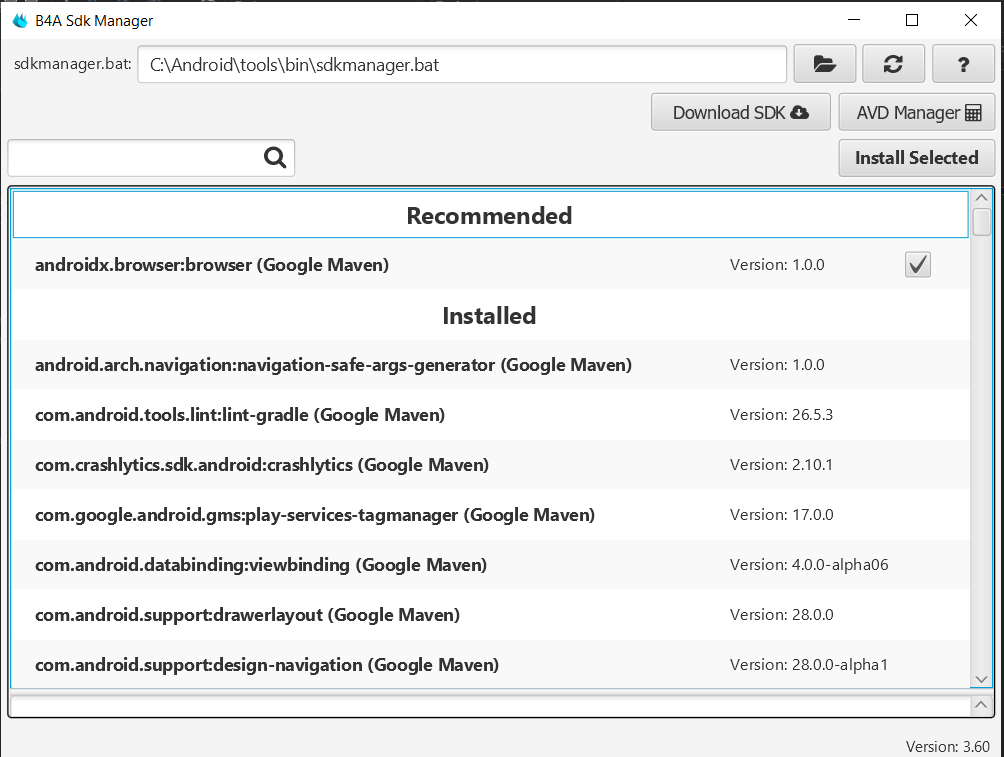
Task: Select the crashlytics package row
Action: [490, 464]
